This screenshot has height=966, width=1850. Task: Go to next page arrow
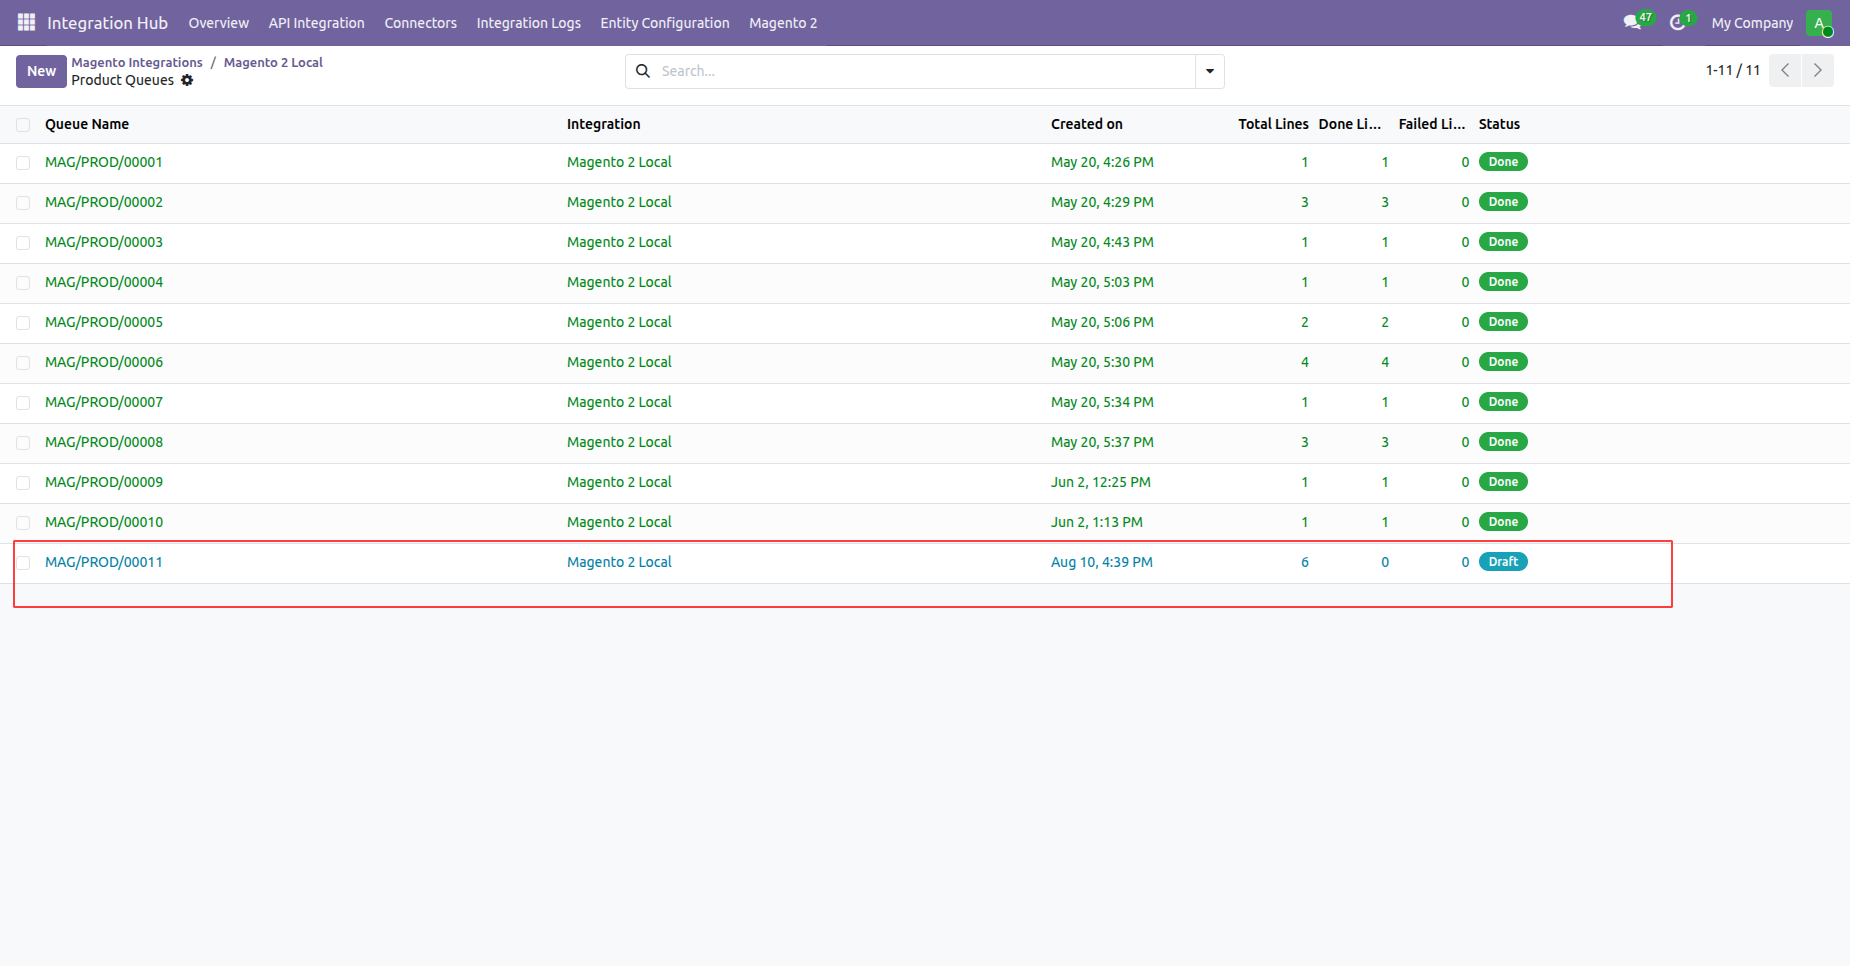(1818, 70)
